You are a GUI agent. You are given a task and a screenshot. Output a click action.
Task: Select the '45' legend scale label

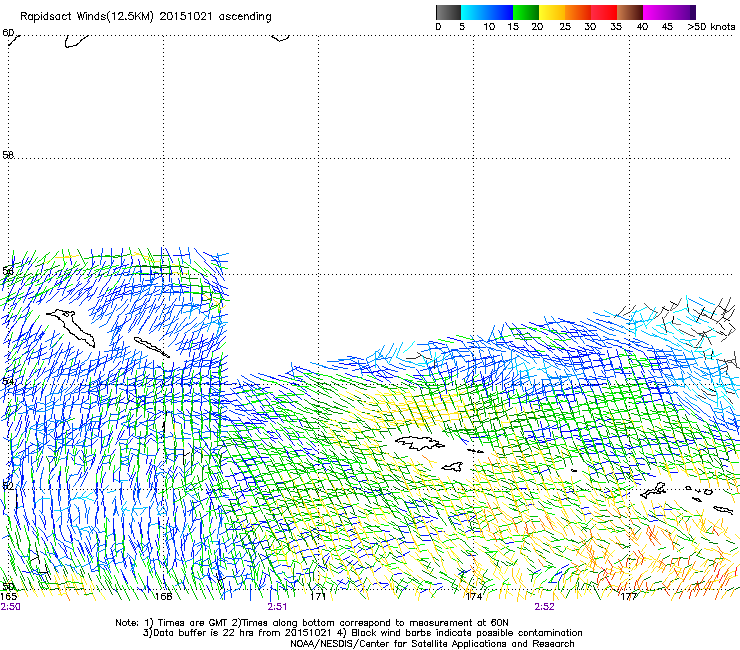667,27
